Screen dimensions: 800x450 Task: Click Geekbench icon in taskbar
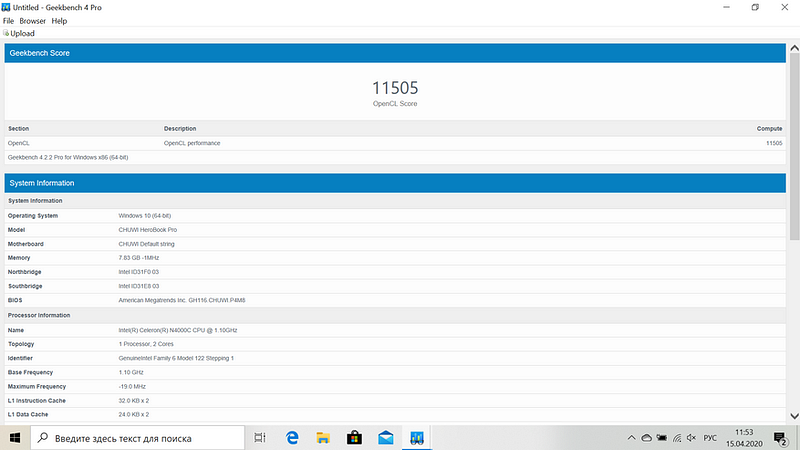pyautogui.click(x=417, y=438)
